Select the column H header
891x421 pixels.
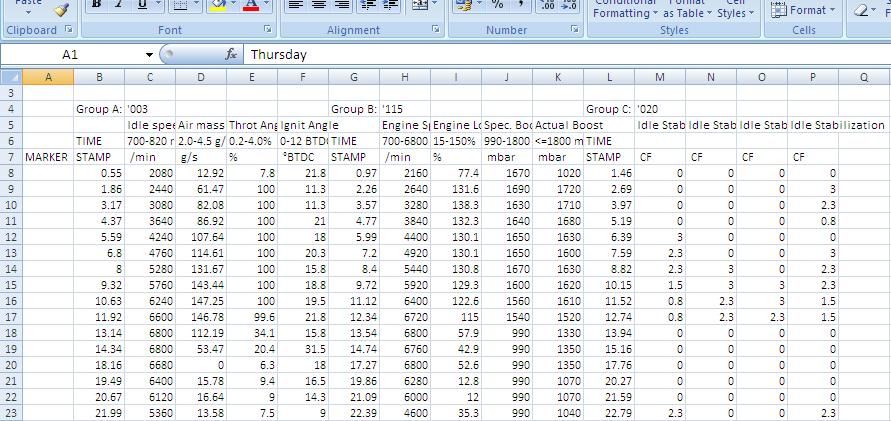point(405,77)
